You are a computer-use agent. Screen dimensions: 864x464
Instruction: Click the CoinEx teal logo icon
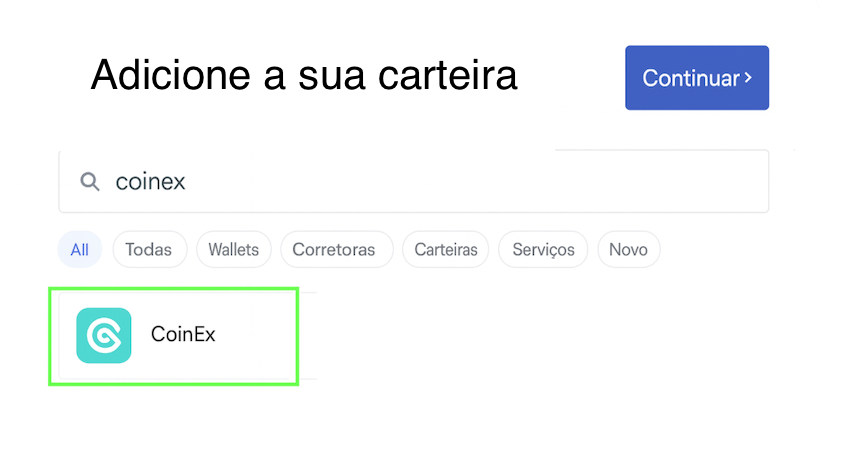pos(104,335)
